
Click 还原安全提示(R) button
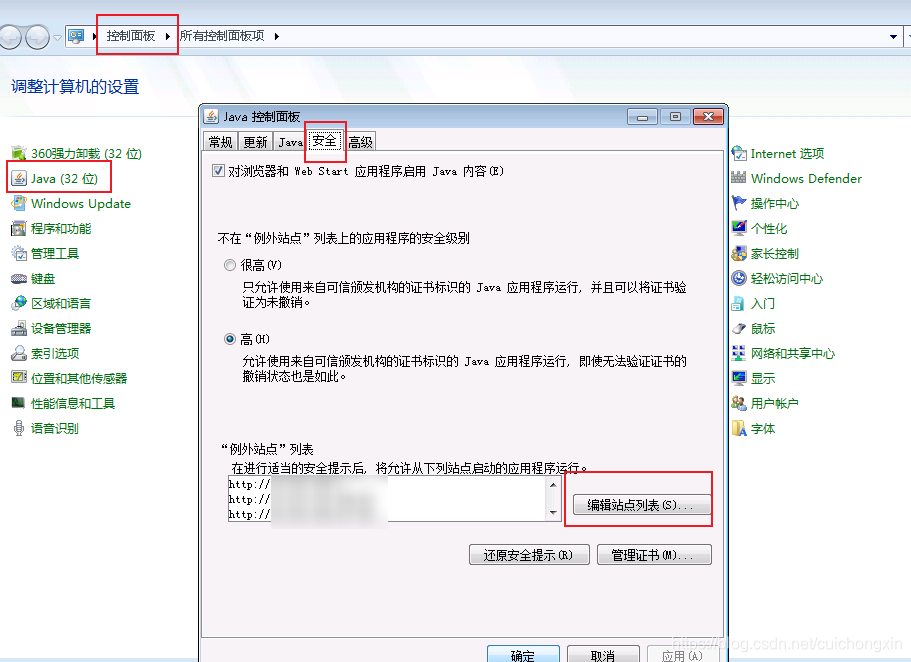pos(529,554)
